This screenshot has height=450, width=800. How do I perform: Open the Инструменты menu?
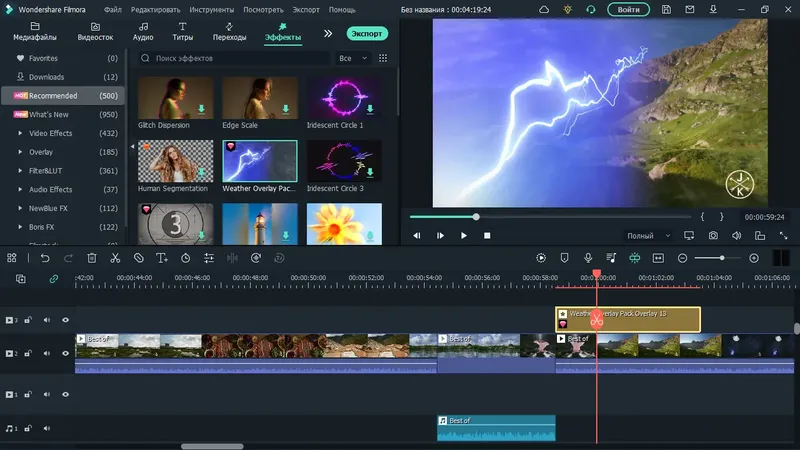(212, 10)
